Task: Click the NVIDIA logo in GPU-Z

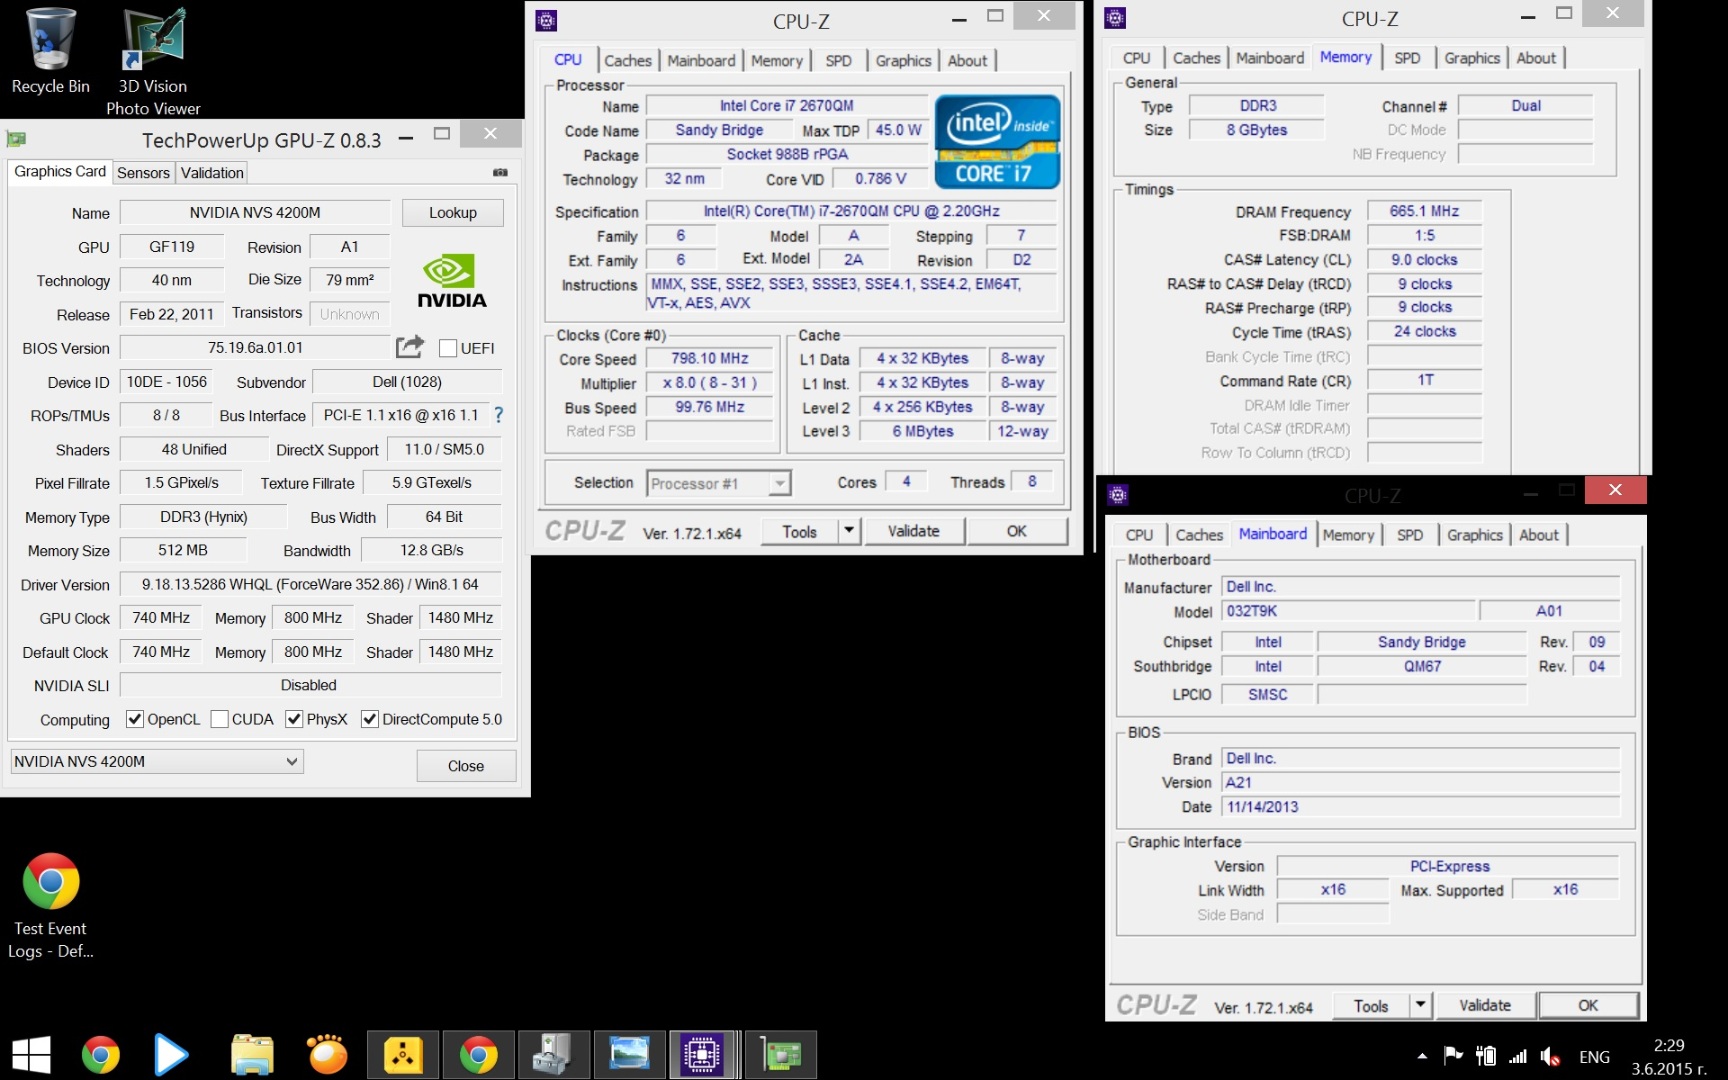Action: (451, 281)
